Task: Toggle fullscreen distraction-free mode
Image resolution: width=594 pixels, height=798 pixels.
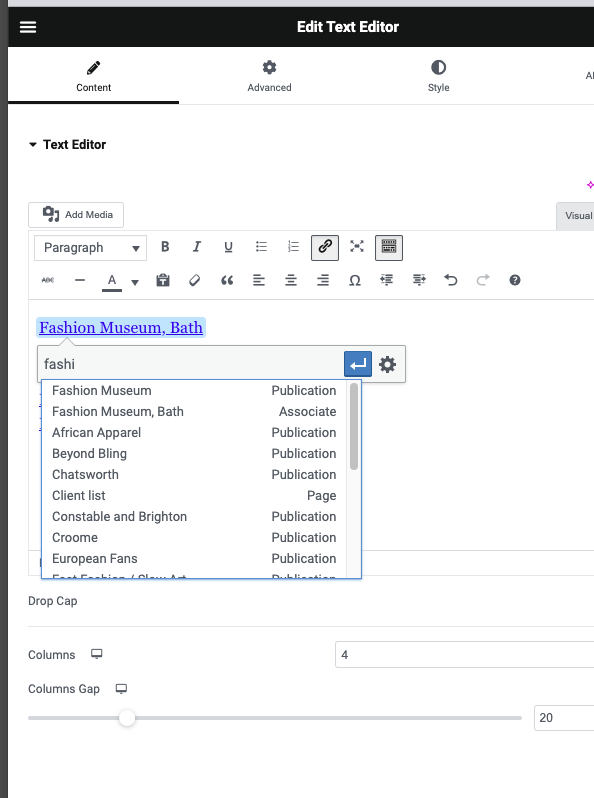Action: [357, 247]
